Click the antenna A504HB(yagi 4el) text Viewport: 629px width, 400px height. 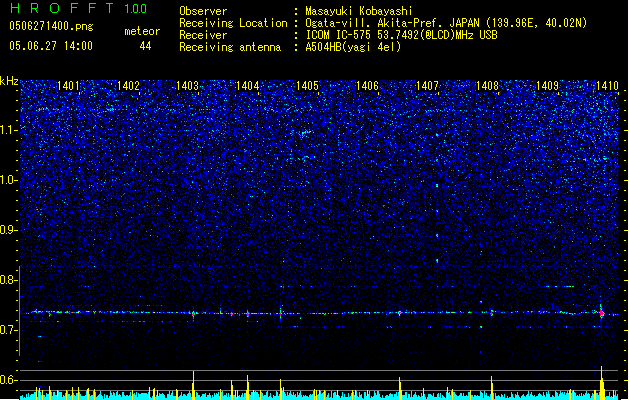353,47
